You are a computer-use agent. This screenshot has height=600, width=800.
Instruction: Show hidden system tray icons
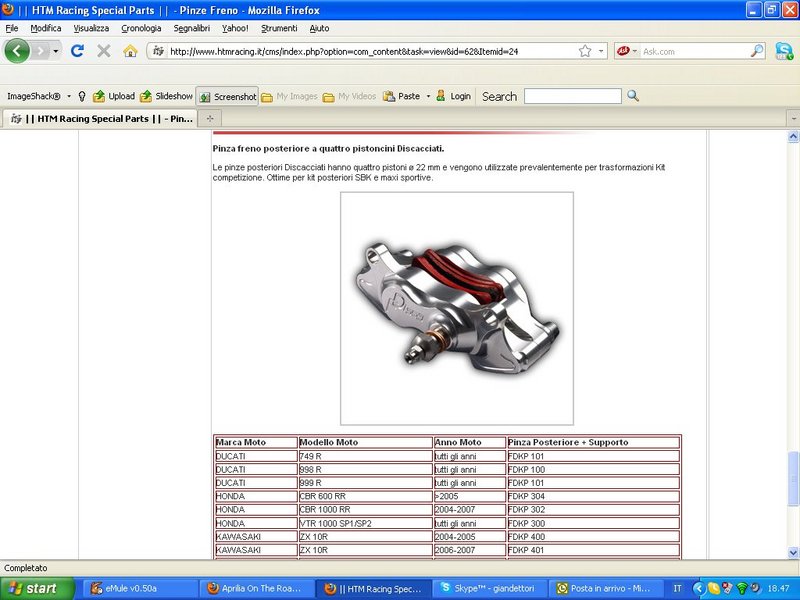698,589
